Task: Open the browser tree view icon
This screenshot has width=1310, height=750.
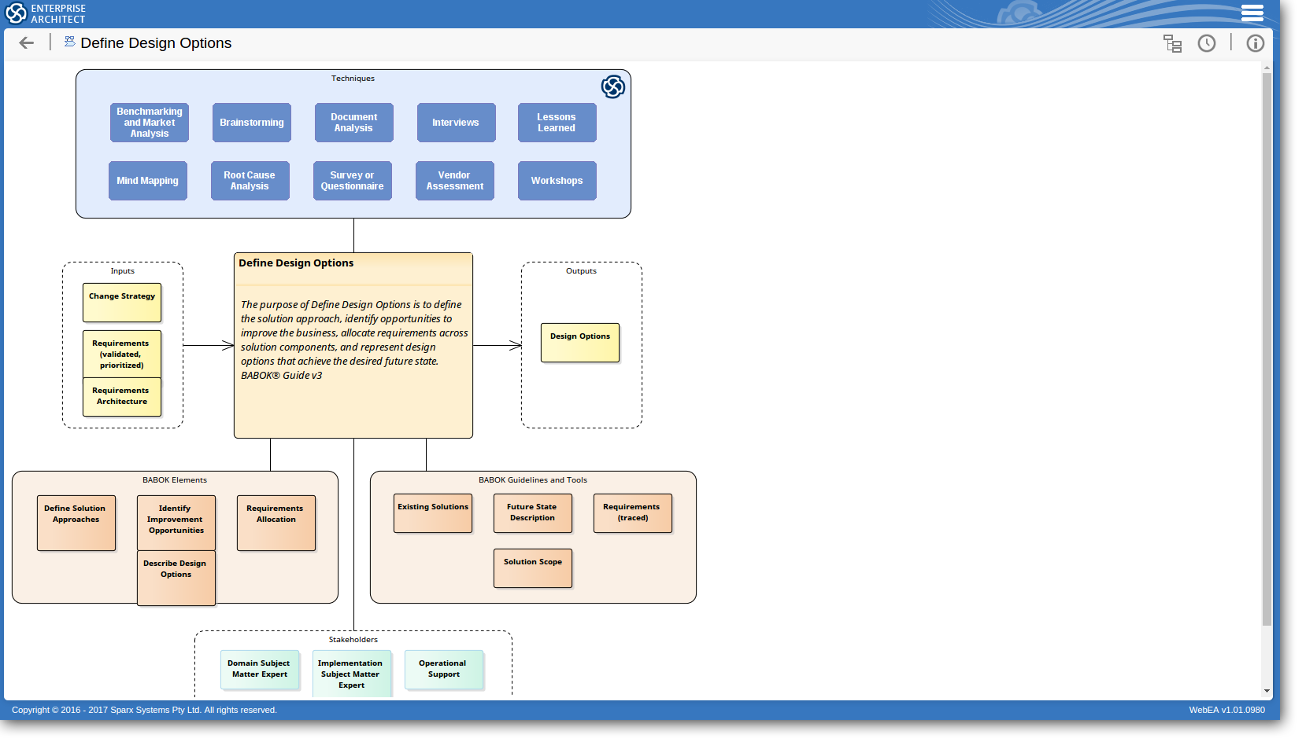Action: (x=1172, y=43)
